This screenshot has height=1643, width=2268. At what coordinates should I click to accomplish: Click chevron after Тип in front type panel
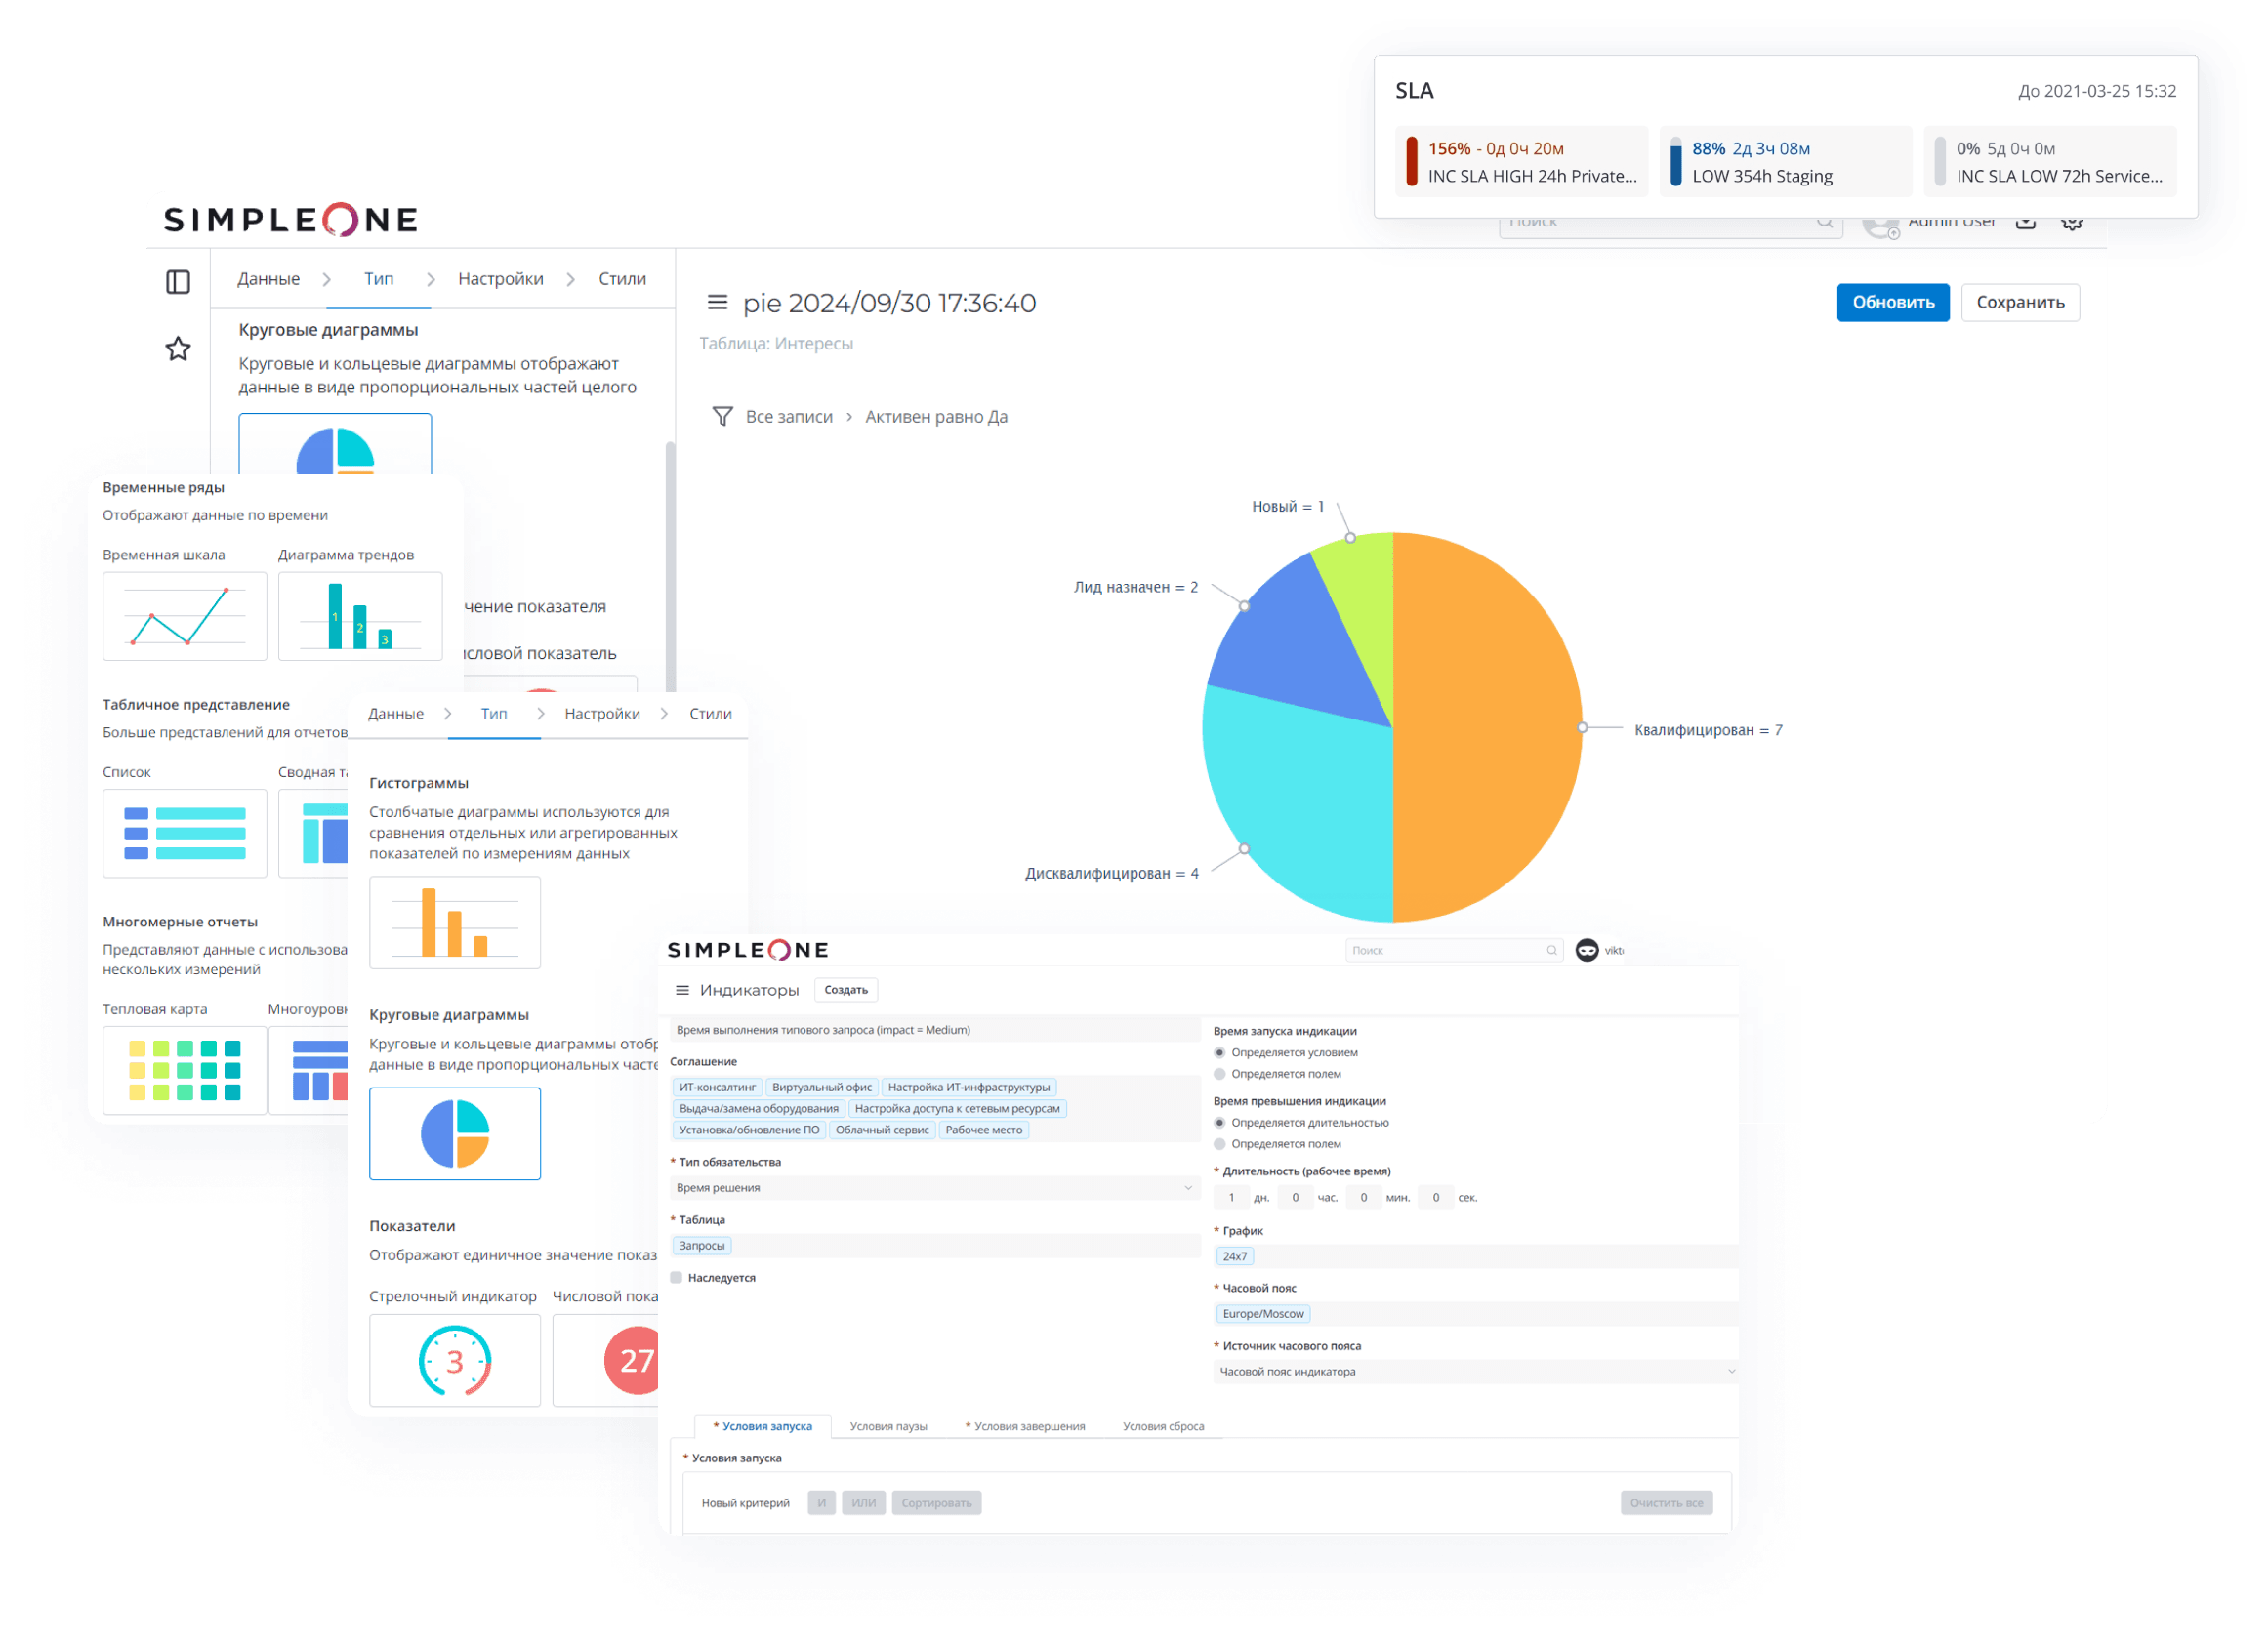coord(540,713)
